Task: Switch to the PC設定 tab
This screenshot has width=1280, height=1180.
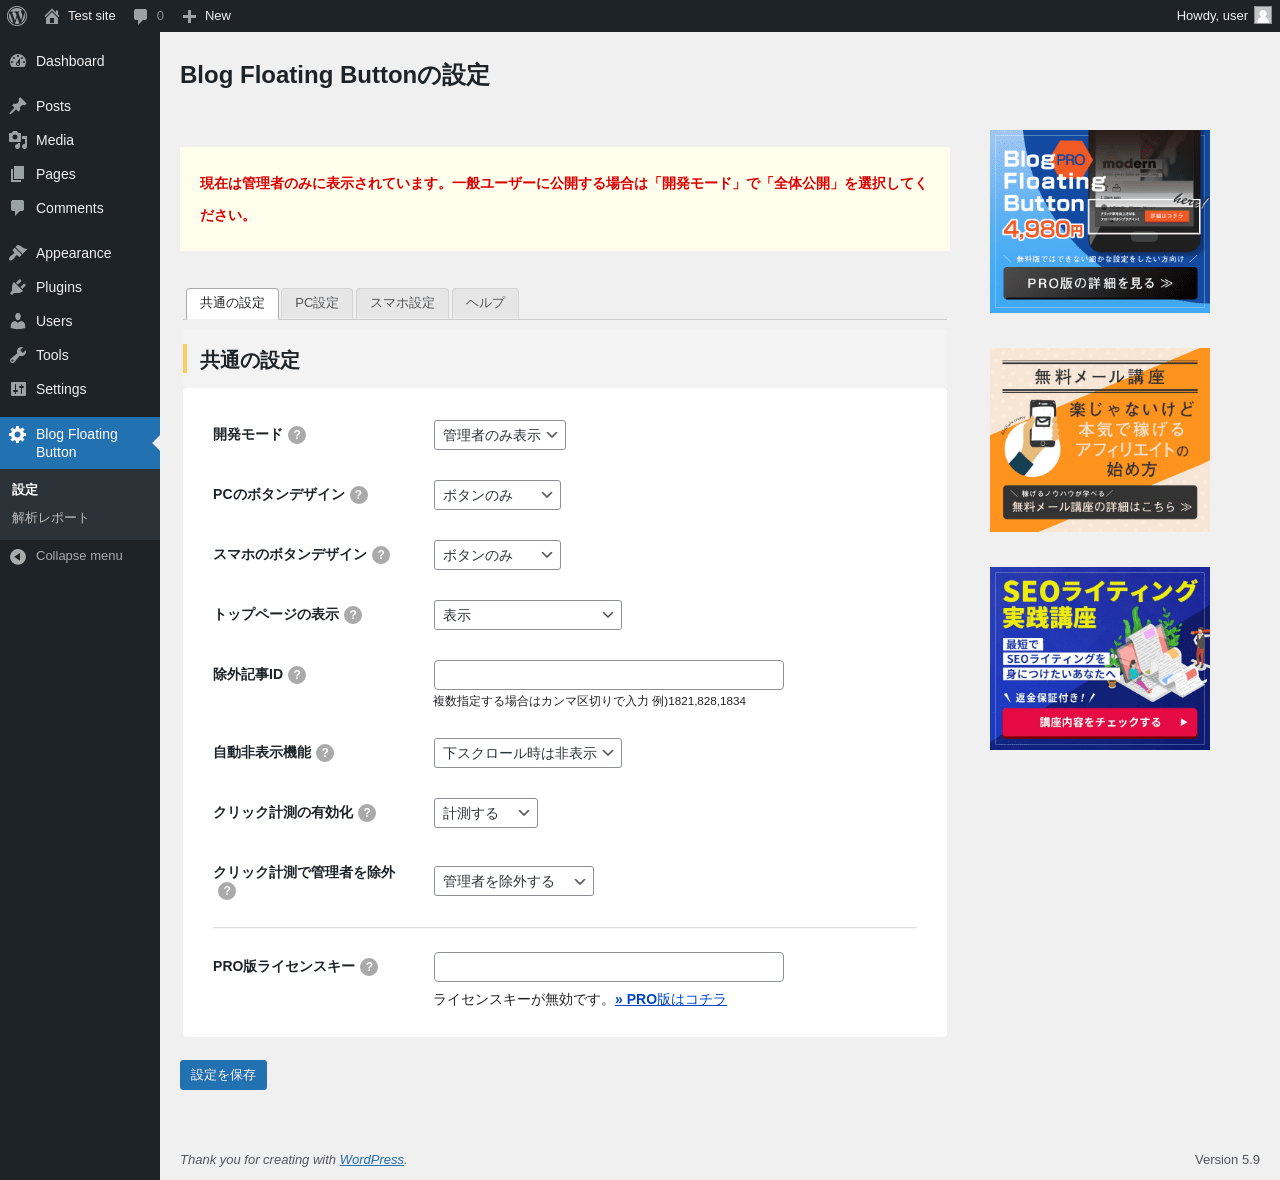Action: point(317,303)
